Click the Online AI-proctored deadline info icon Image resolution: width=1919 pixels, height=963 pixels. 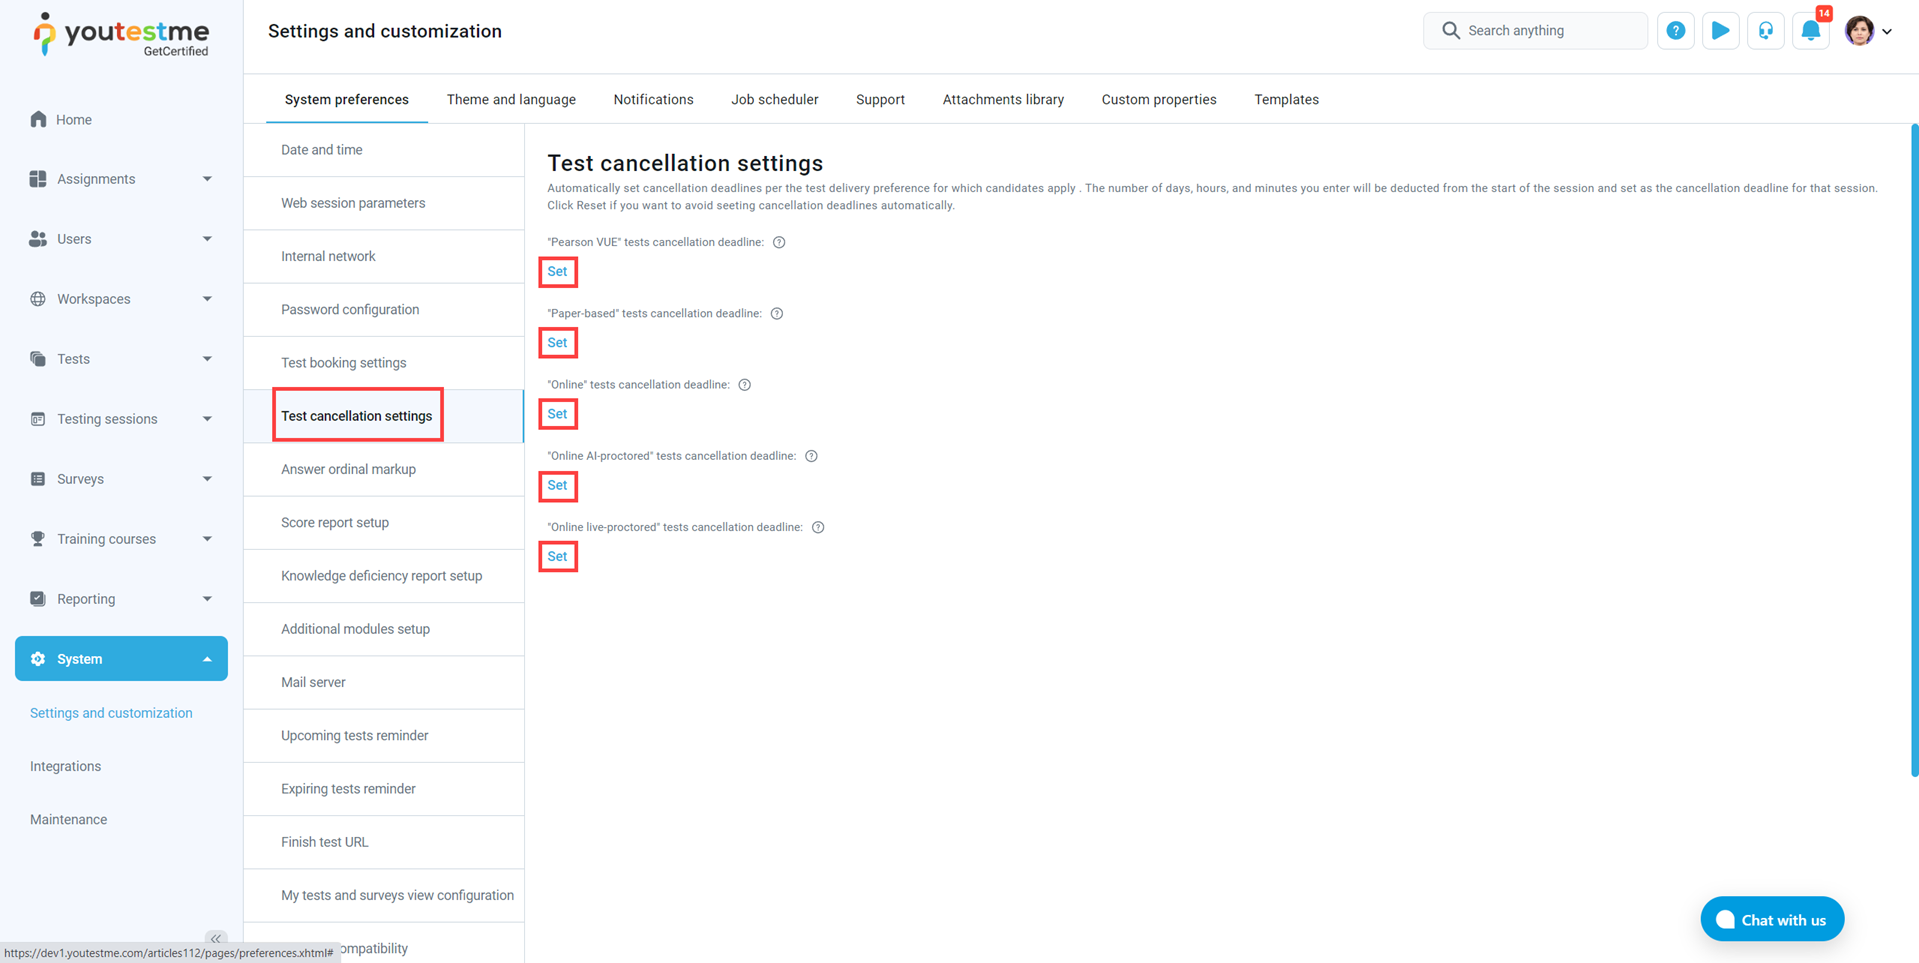(811, 456)
